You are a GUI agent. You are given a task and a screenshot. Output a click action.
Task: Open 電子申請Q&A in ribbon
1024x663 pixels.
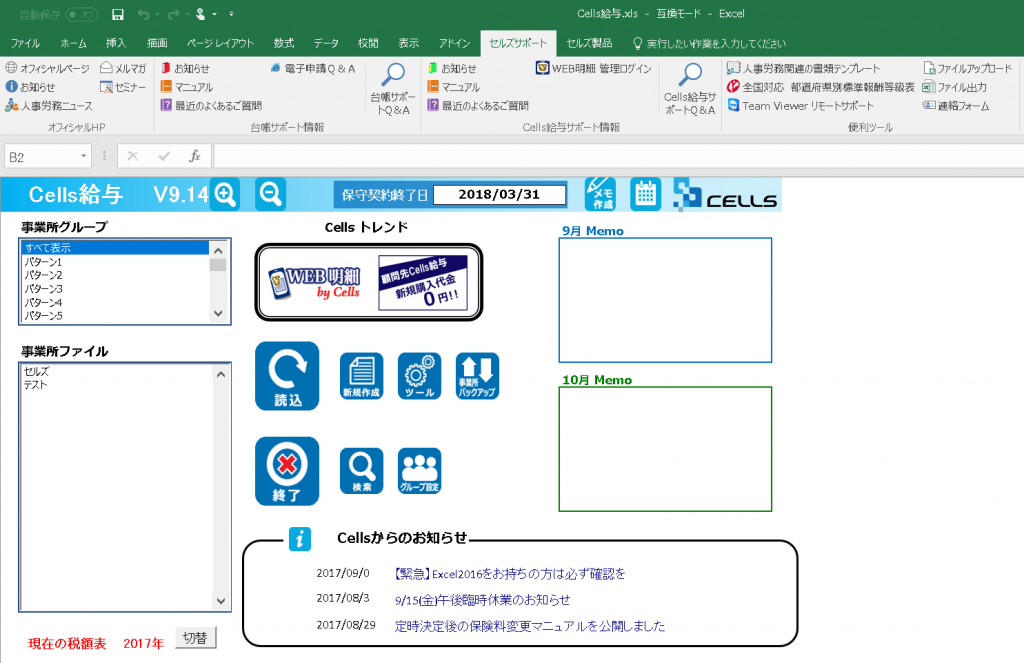click(313, 68)
